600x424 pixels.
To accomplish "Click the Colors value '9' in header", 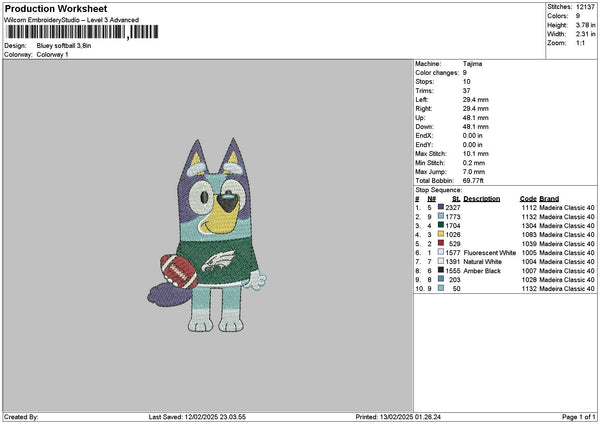I will coord(578,16).
